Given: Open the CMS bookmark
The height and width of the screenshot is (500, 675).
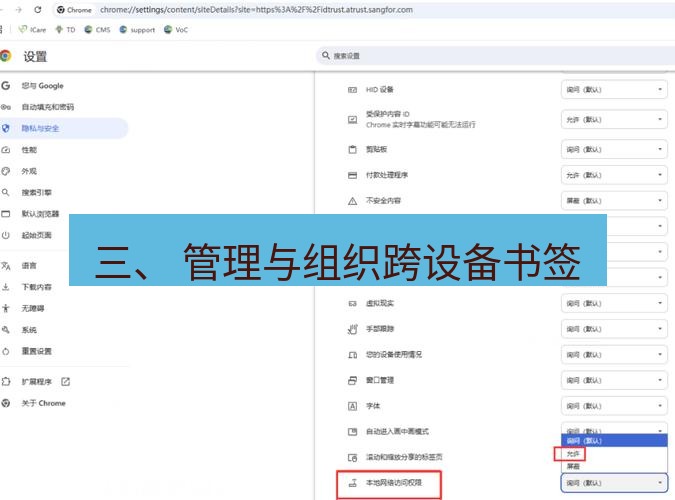Looking at the screenshot, I should coord(97,30).
